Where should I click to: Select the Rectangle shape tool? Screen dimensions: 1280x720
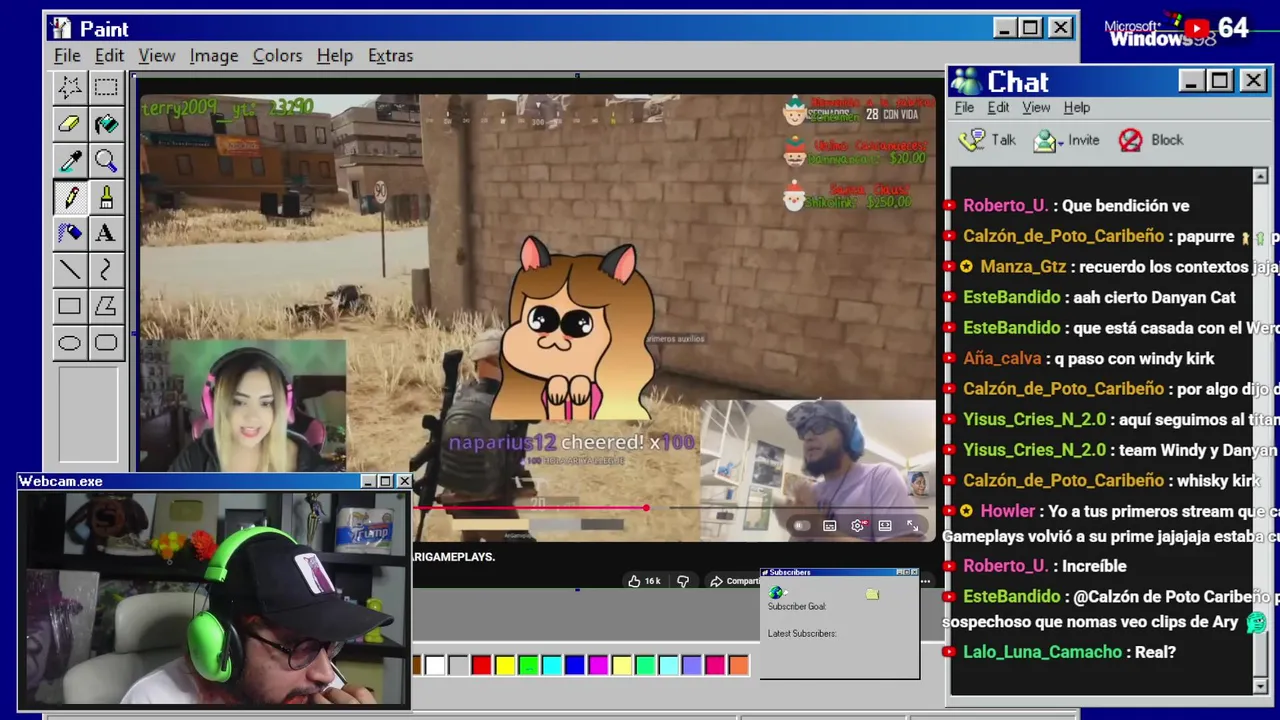click(x=69, y=306)
